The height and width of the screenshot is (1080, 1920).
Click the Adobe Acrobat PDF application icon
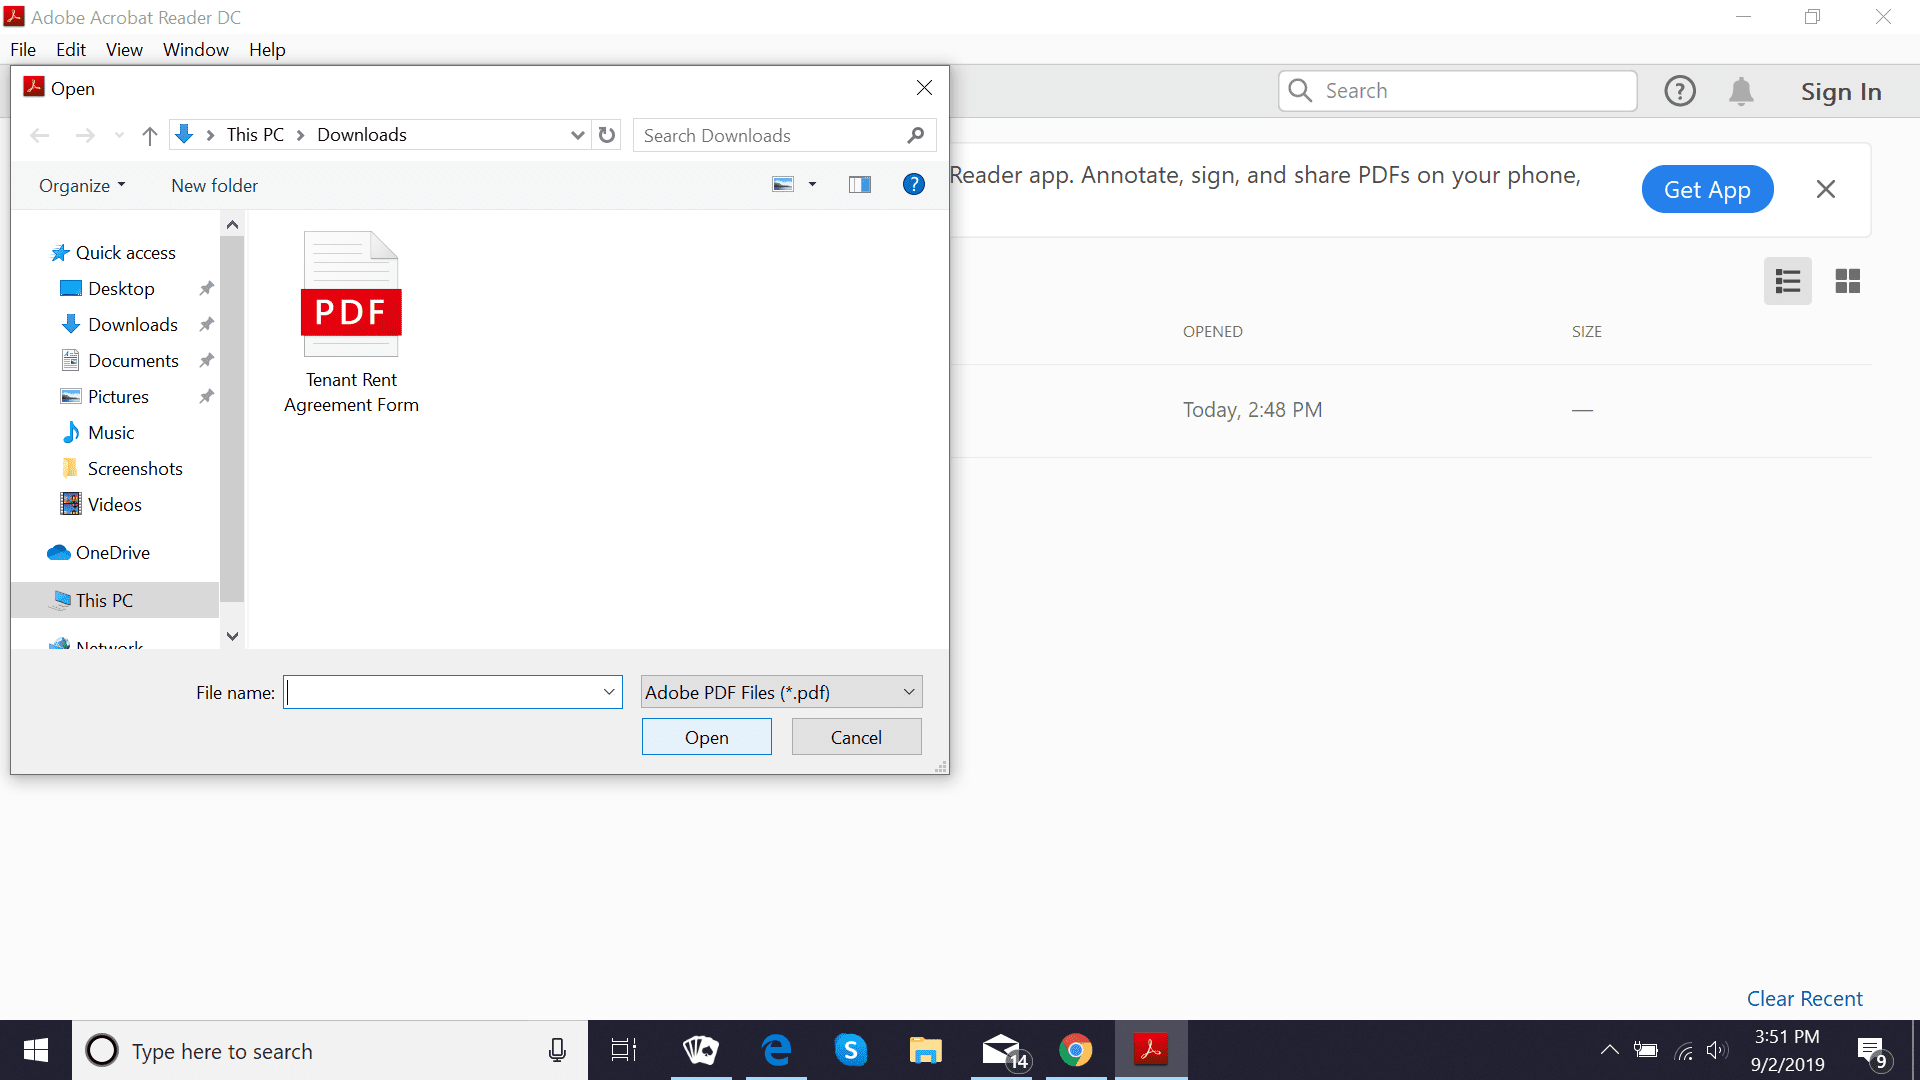point(1149,1050)
